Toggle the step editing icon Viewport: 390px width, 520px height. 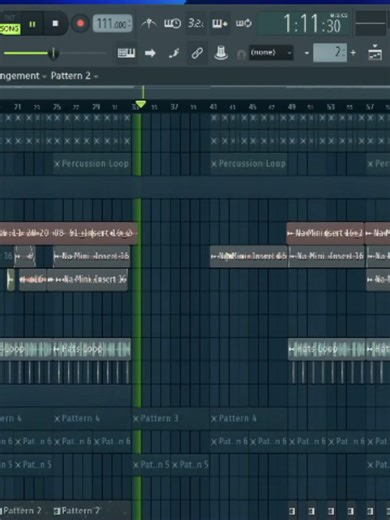pos(174,53)
